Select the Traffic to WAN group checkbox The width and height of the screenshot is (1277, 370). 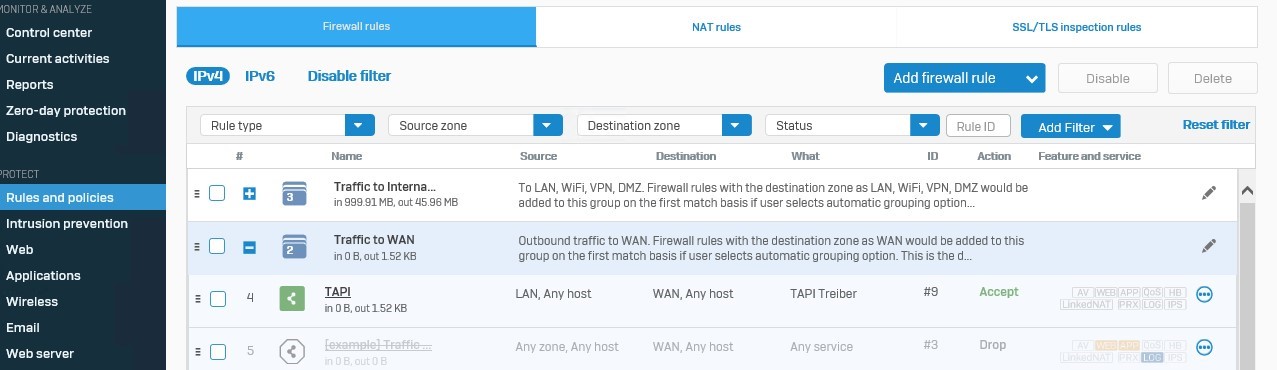pyautogui.click(x=217, y=246)
